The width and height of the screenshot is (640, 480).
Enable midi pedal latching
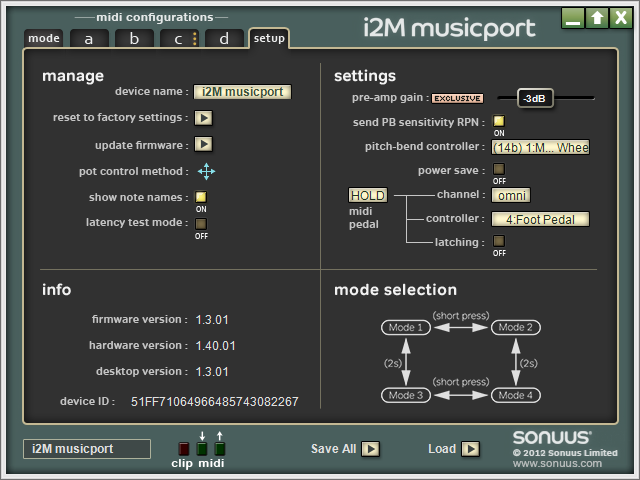coord(499,241)
